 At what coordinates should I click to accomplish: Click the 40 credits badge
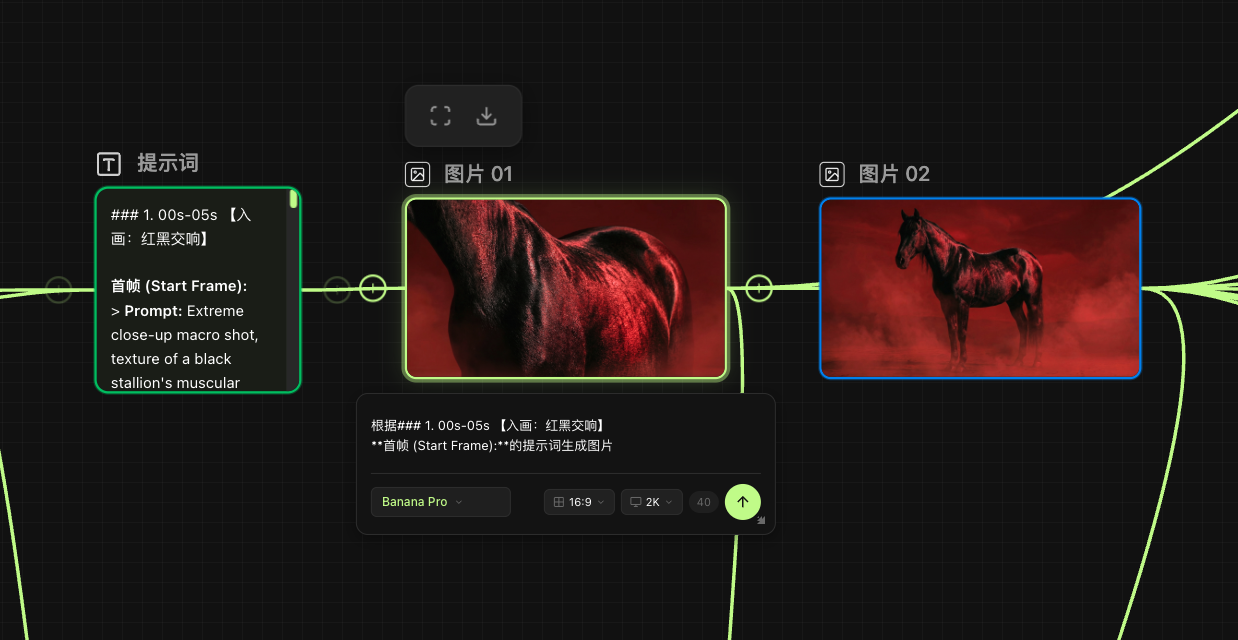(703, 502)
